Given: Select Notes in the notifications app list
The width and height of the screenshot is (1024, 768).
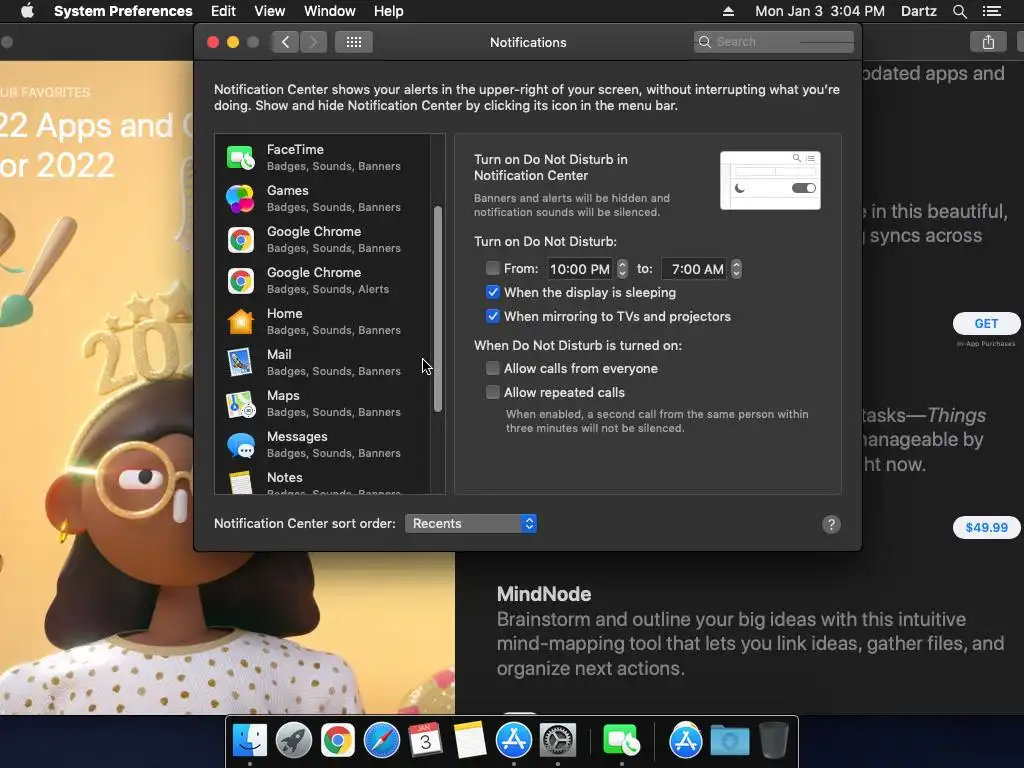Looking at the screenshot, I should click(x=323, y=482).
